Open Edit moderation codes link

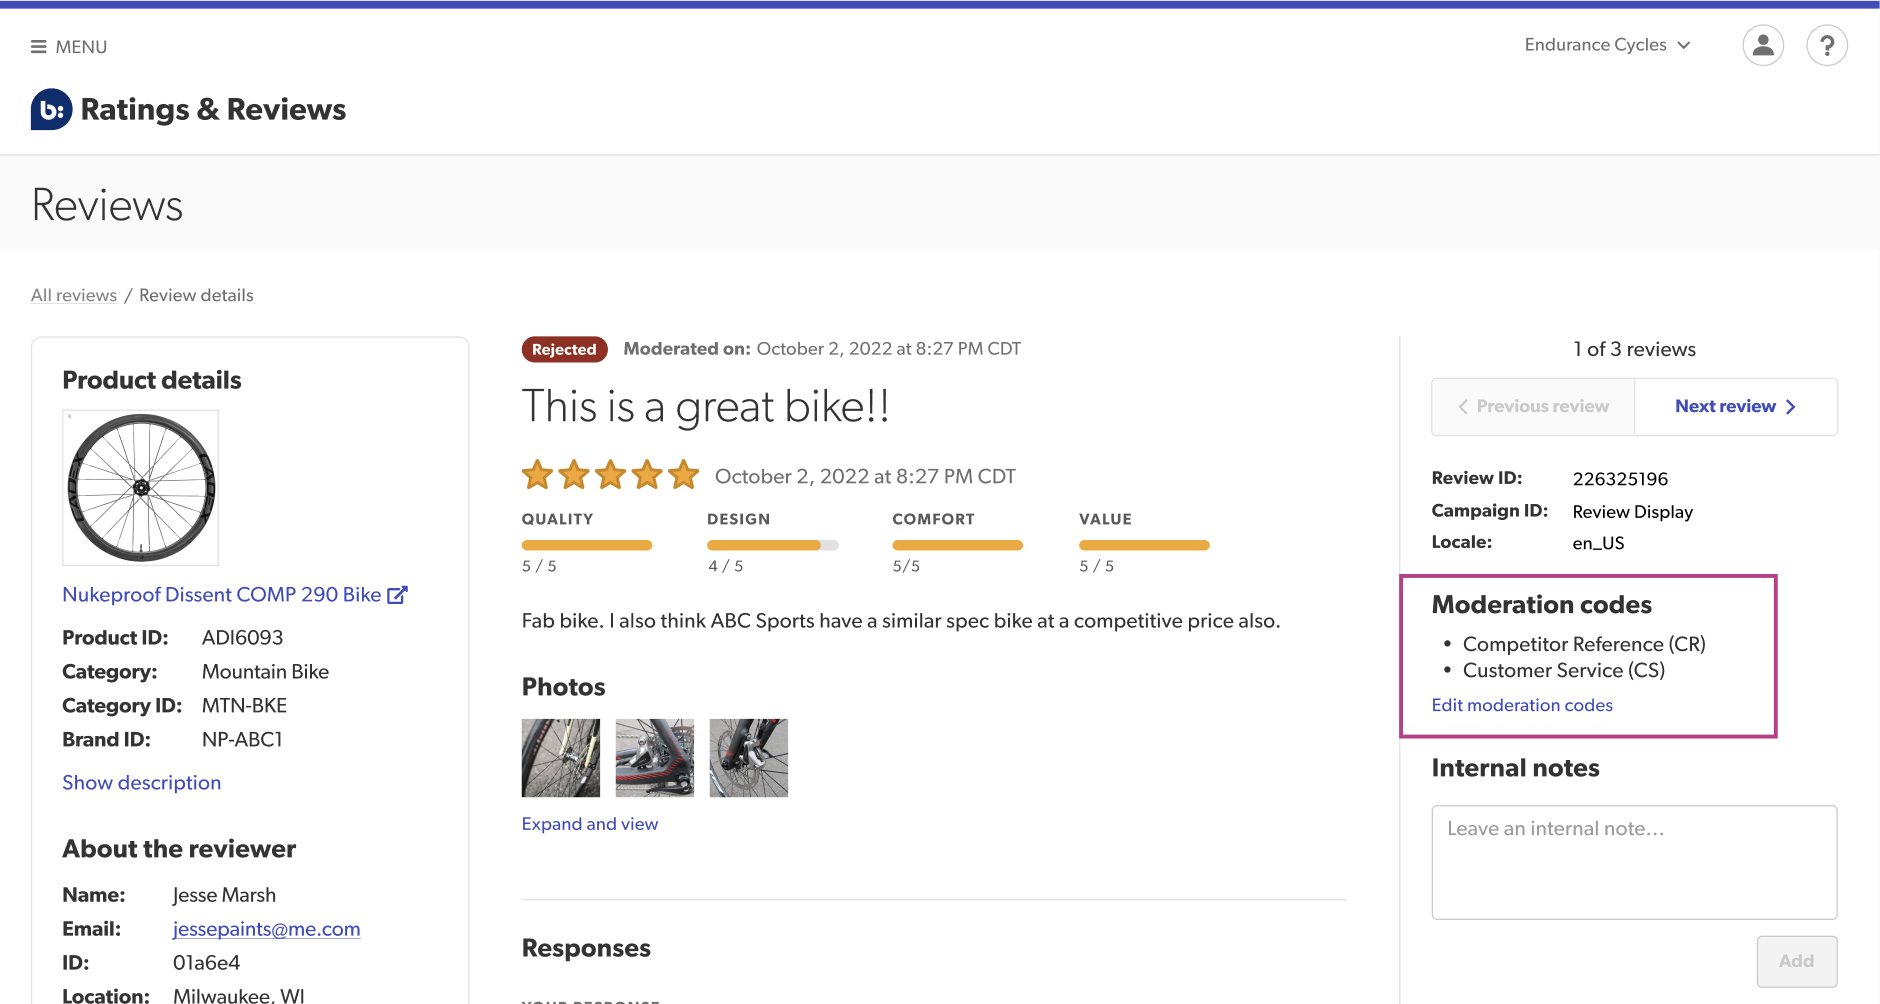tap(1521, 705)
